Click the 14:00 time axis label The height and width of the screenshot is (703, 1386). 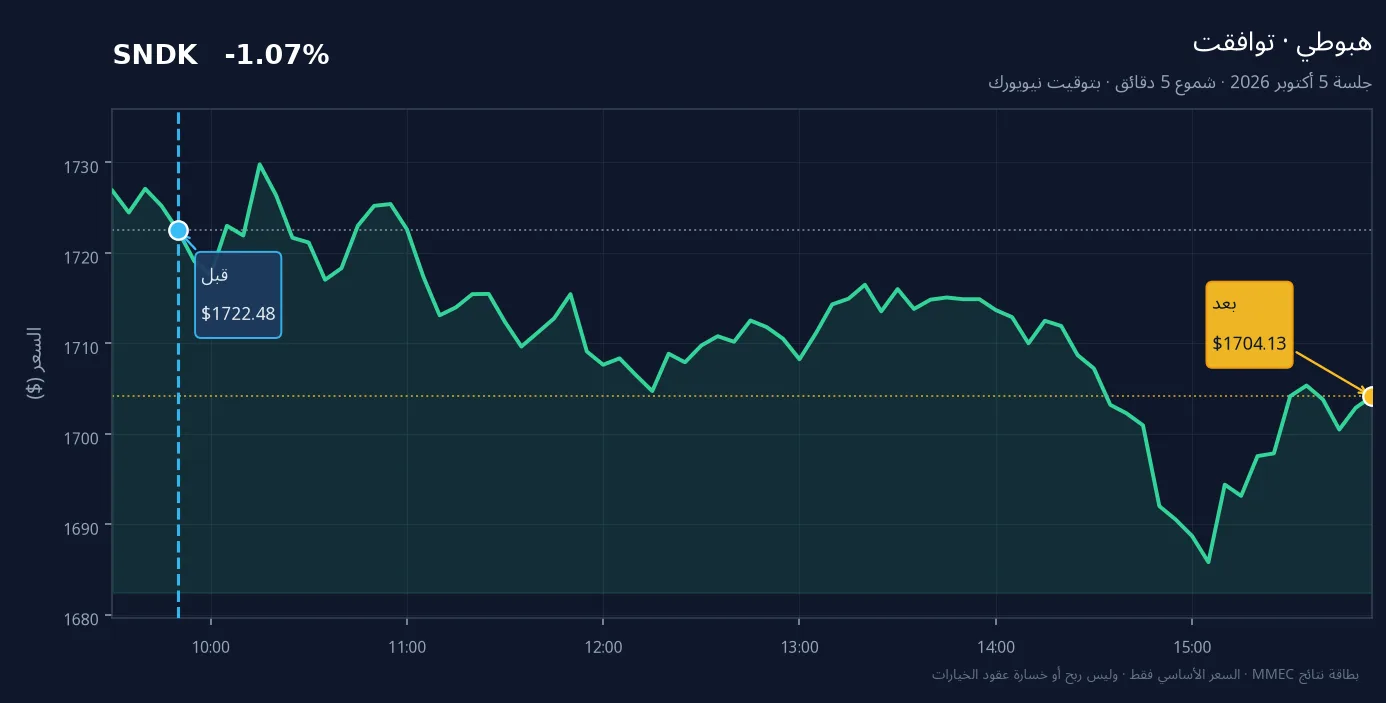click(996, 647)
